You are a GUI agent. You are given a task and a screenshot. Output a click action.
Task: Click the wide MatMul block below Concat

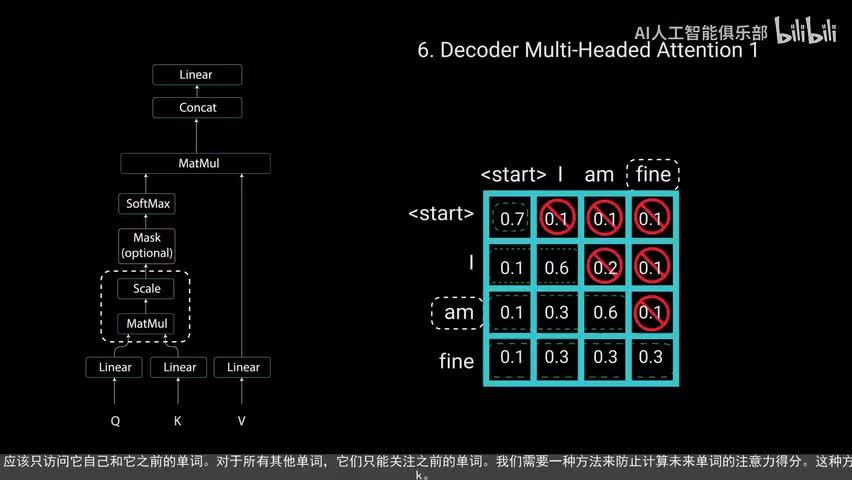tap(196, 163)
